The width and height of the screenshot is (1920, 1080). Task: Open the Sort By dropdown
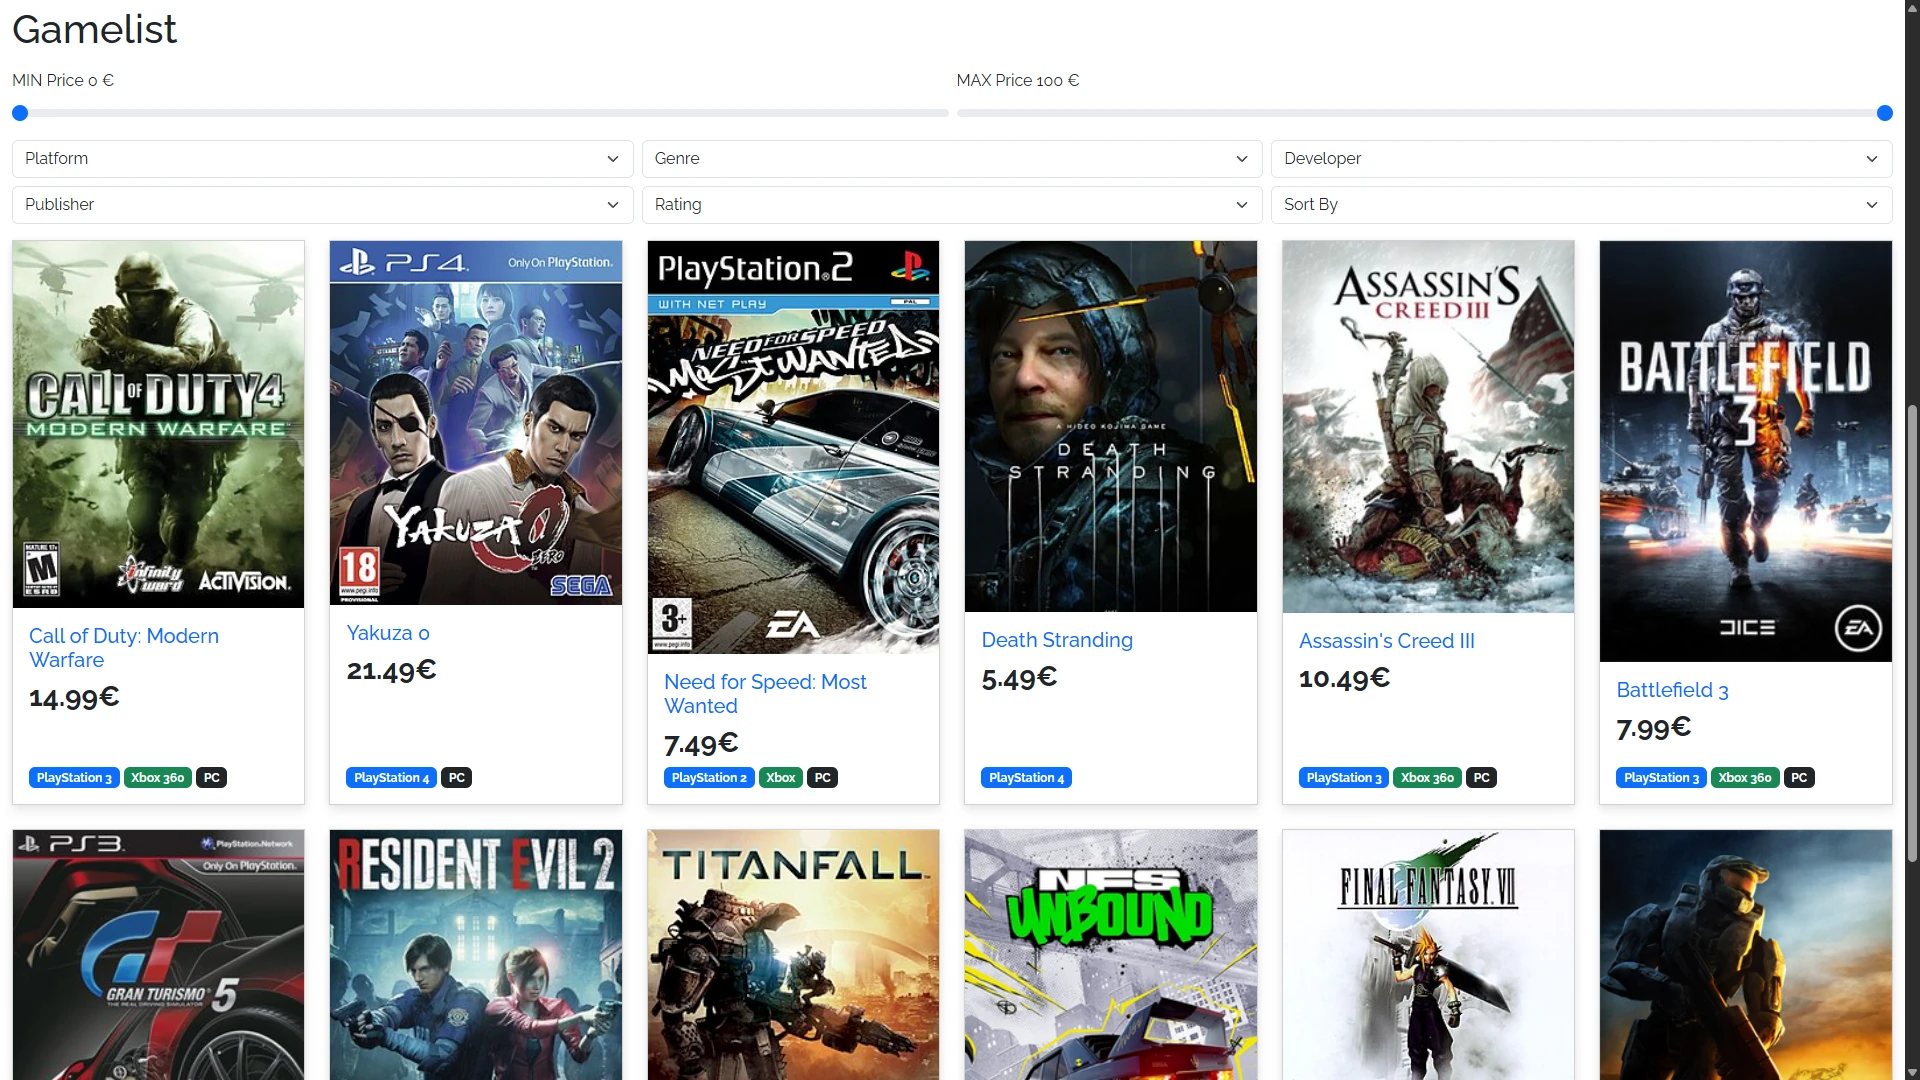click(1580, 204)
